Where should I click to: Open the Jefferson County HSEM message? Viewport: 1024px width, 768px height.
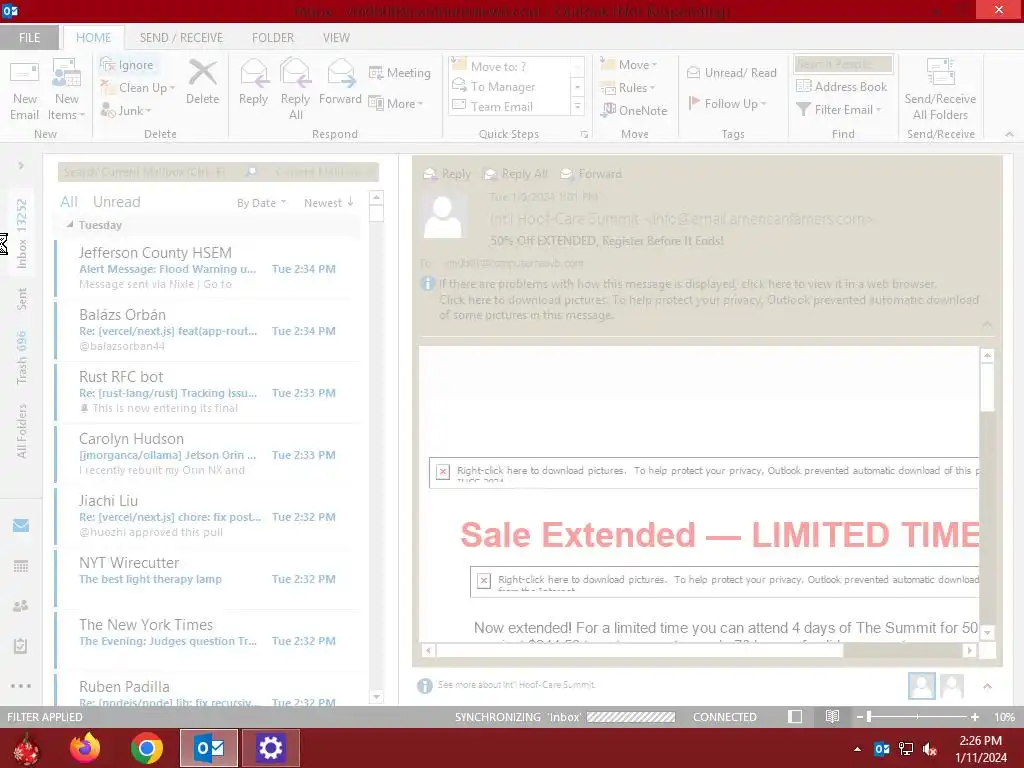[x=208, y=268]
